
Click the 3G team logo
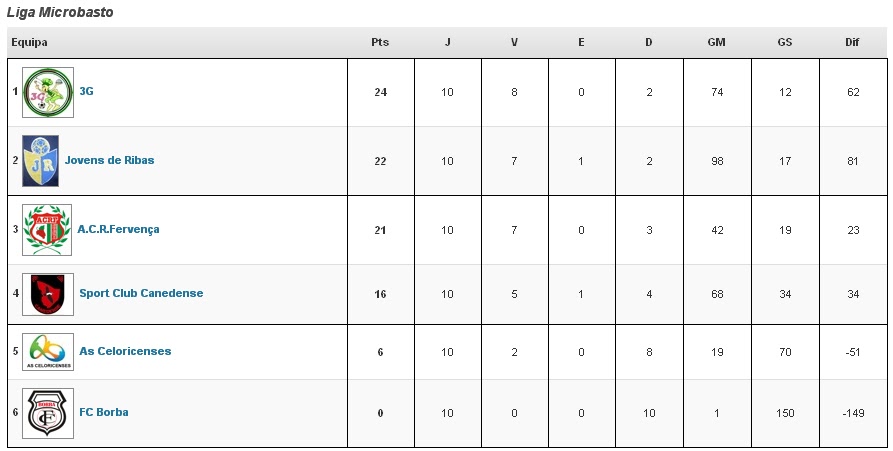tap(48, 92)
